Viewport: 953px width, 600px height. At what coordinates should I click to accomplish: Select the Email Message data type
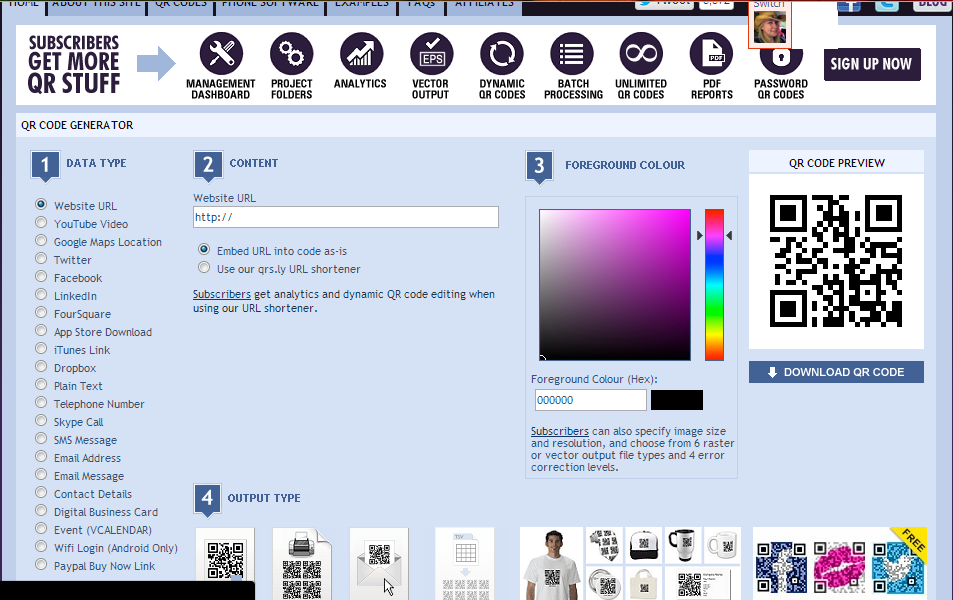tap(41, 474)
